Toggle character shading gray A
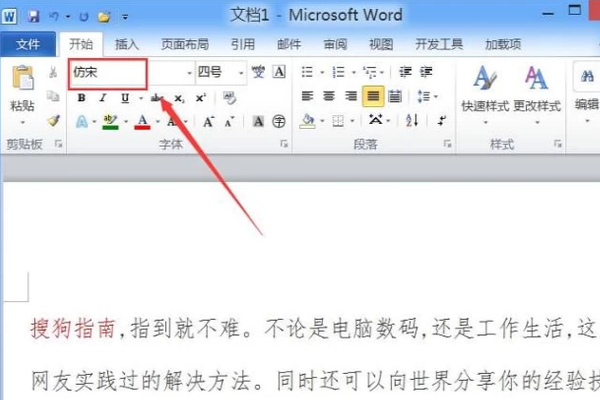This screenshot has width=600, height=400. click(x=258, y=121)
